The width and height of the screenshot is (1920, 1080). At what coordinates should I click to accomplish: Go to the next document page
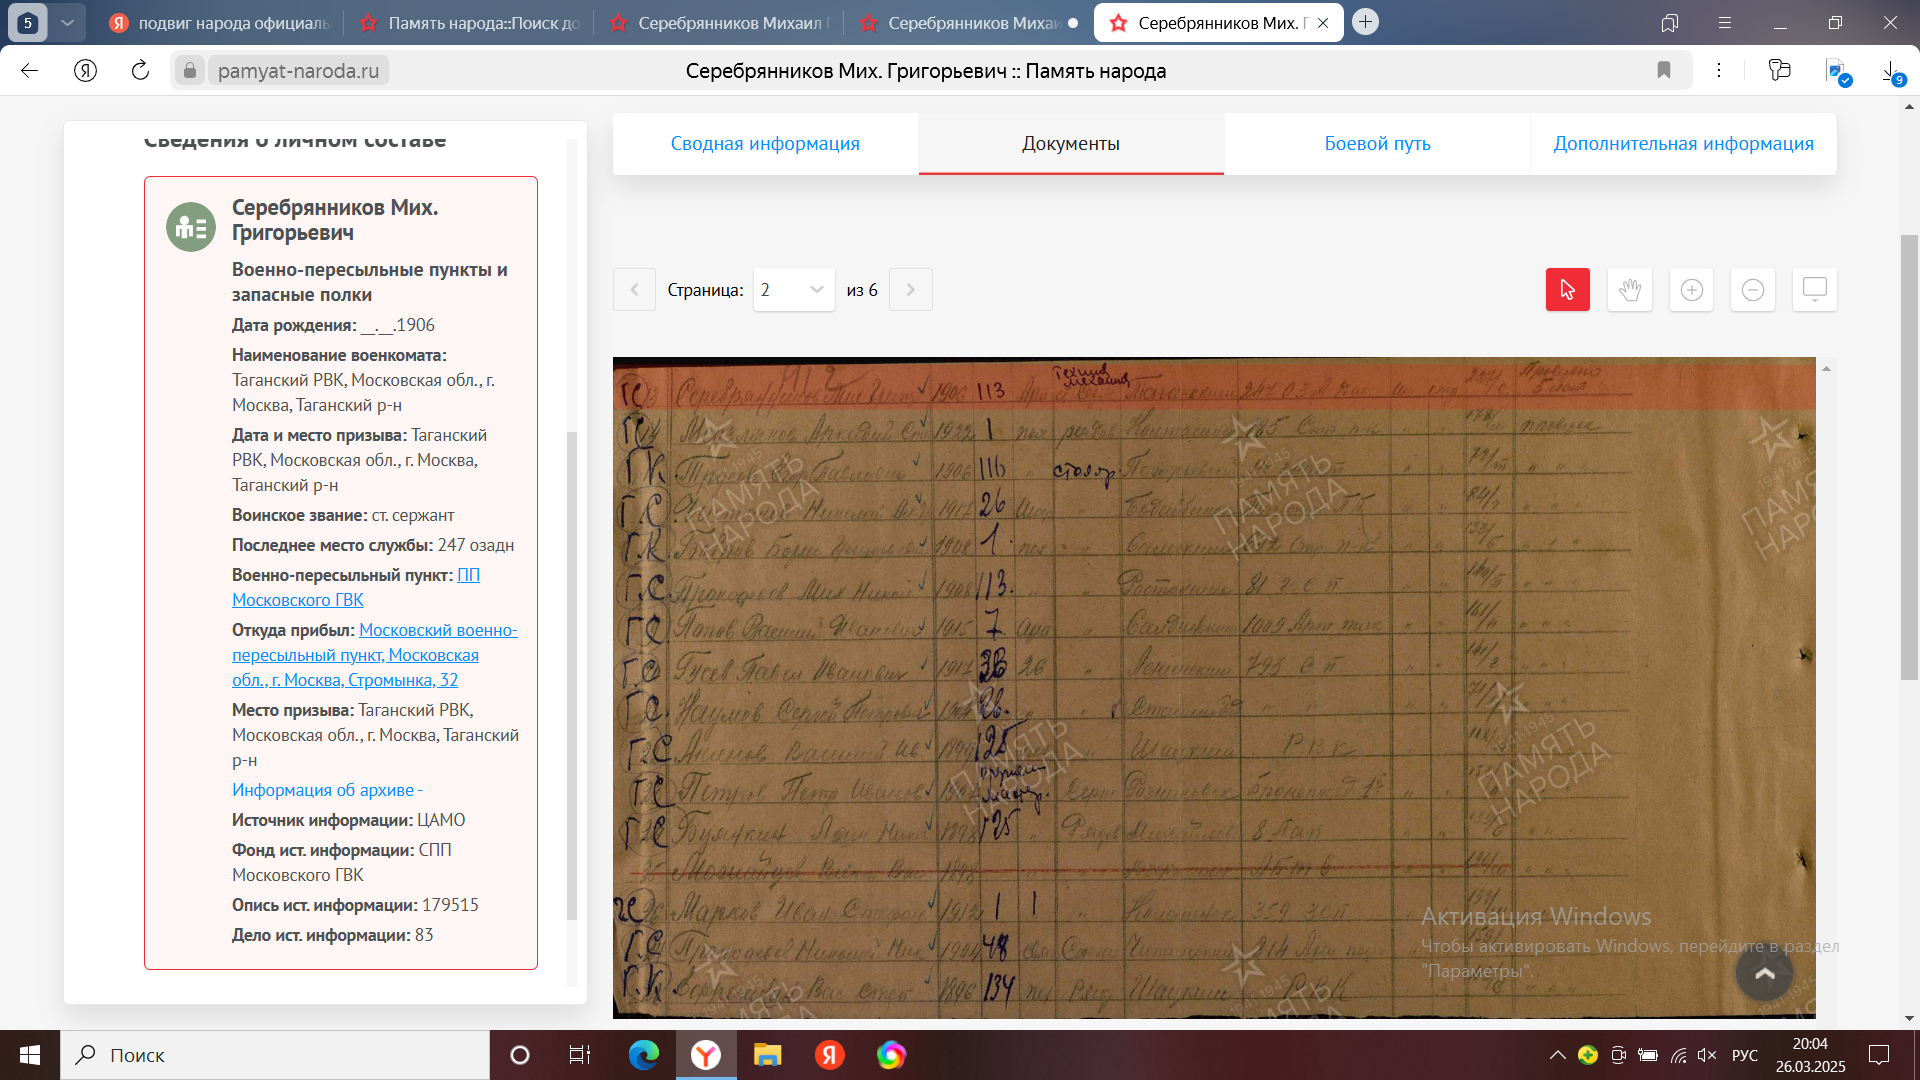click(910, 290)
